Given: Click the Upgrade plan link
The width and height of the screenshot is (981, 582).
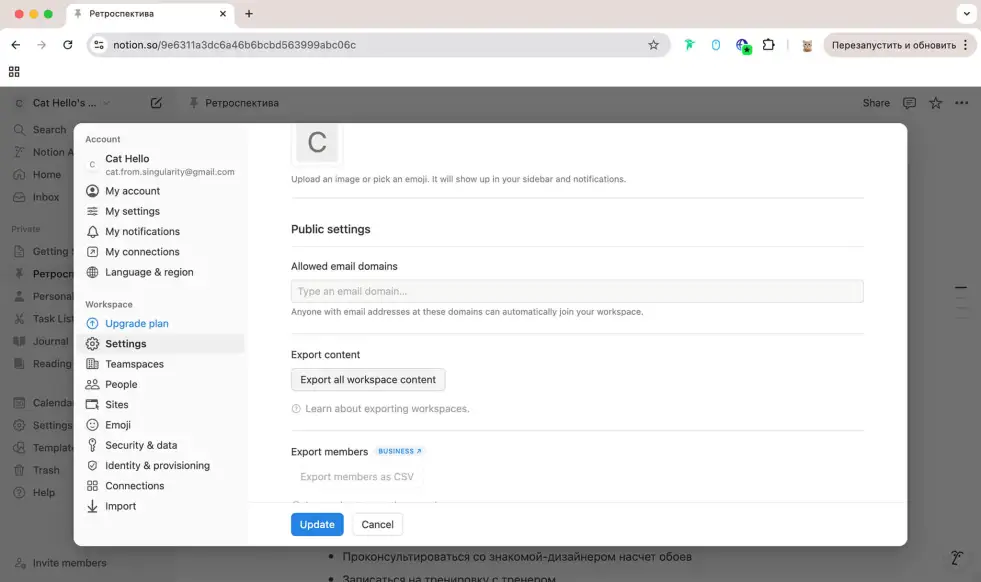Looking at the screenshot, I should point(136,324).
